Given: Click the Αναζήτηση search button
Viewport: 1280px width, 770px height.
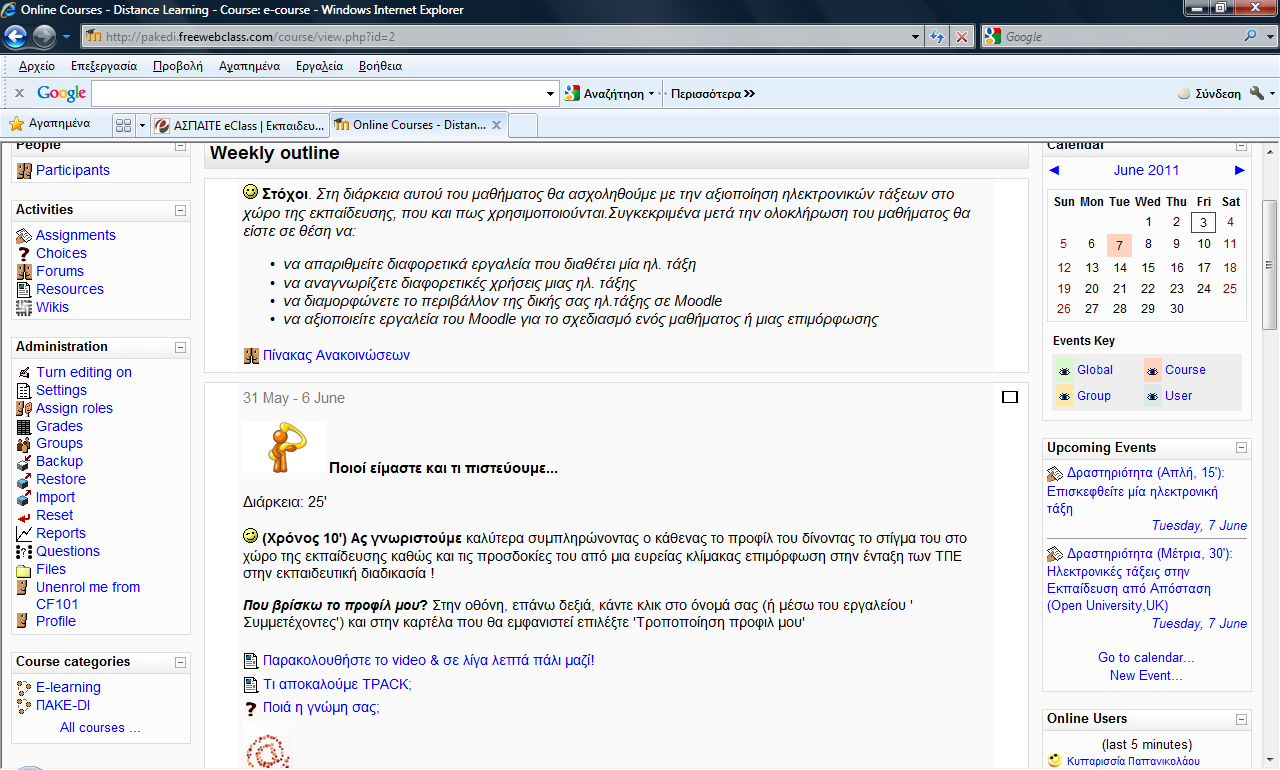Looking at the screenshot, I should click(605, 94).
